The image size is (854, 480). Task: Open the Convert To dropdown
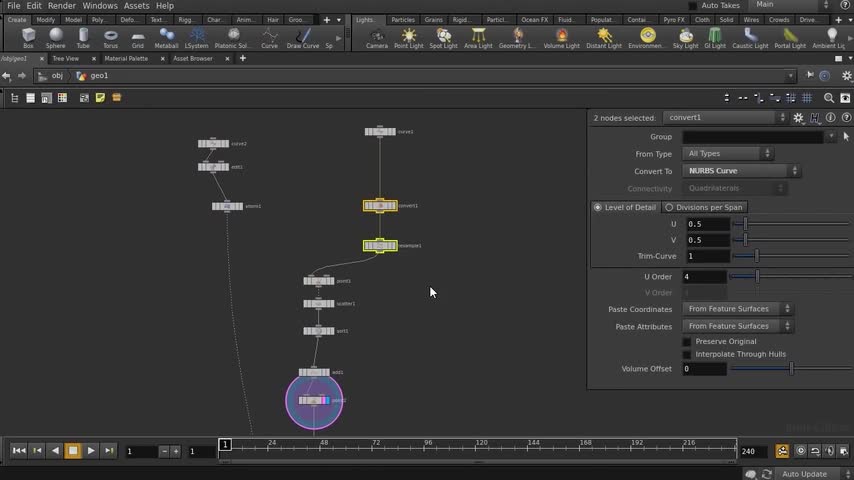[x=742, y=171]
